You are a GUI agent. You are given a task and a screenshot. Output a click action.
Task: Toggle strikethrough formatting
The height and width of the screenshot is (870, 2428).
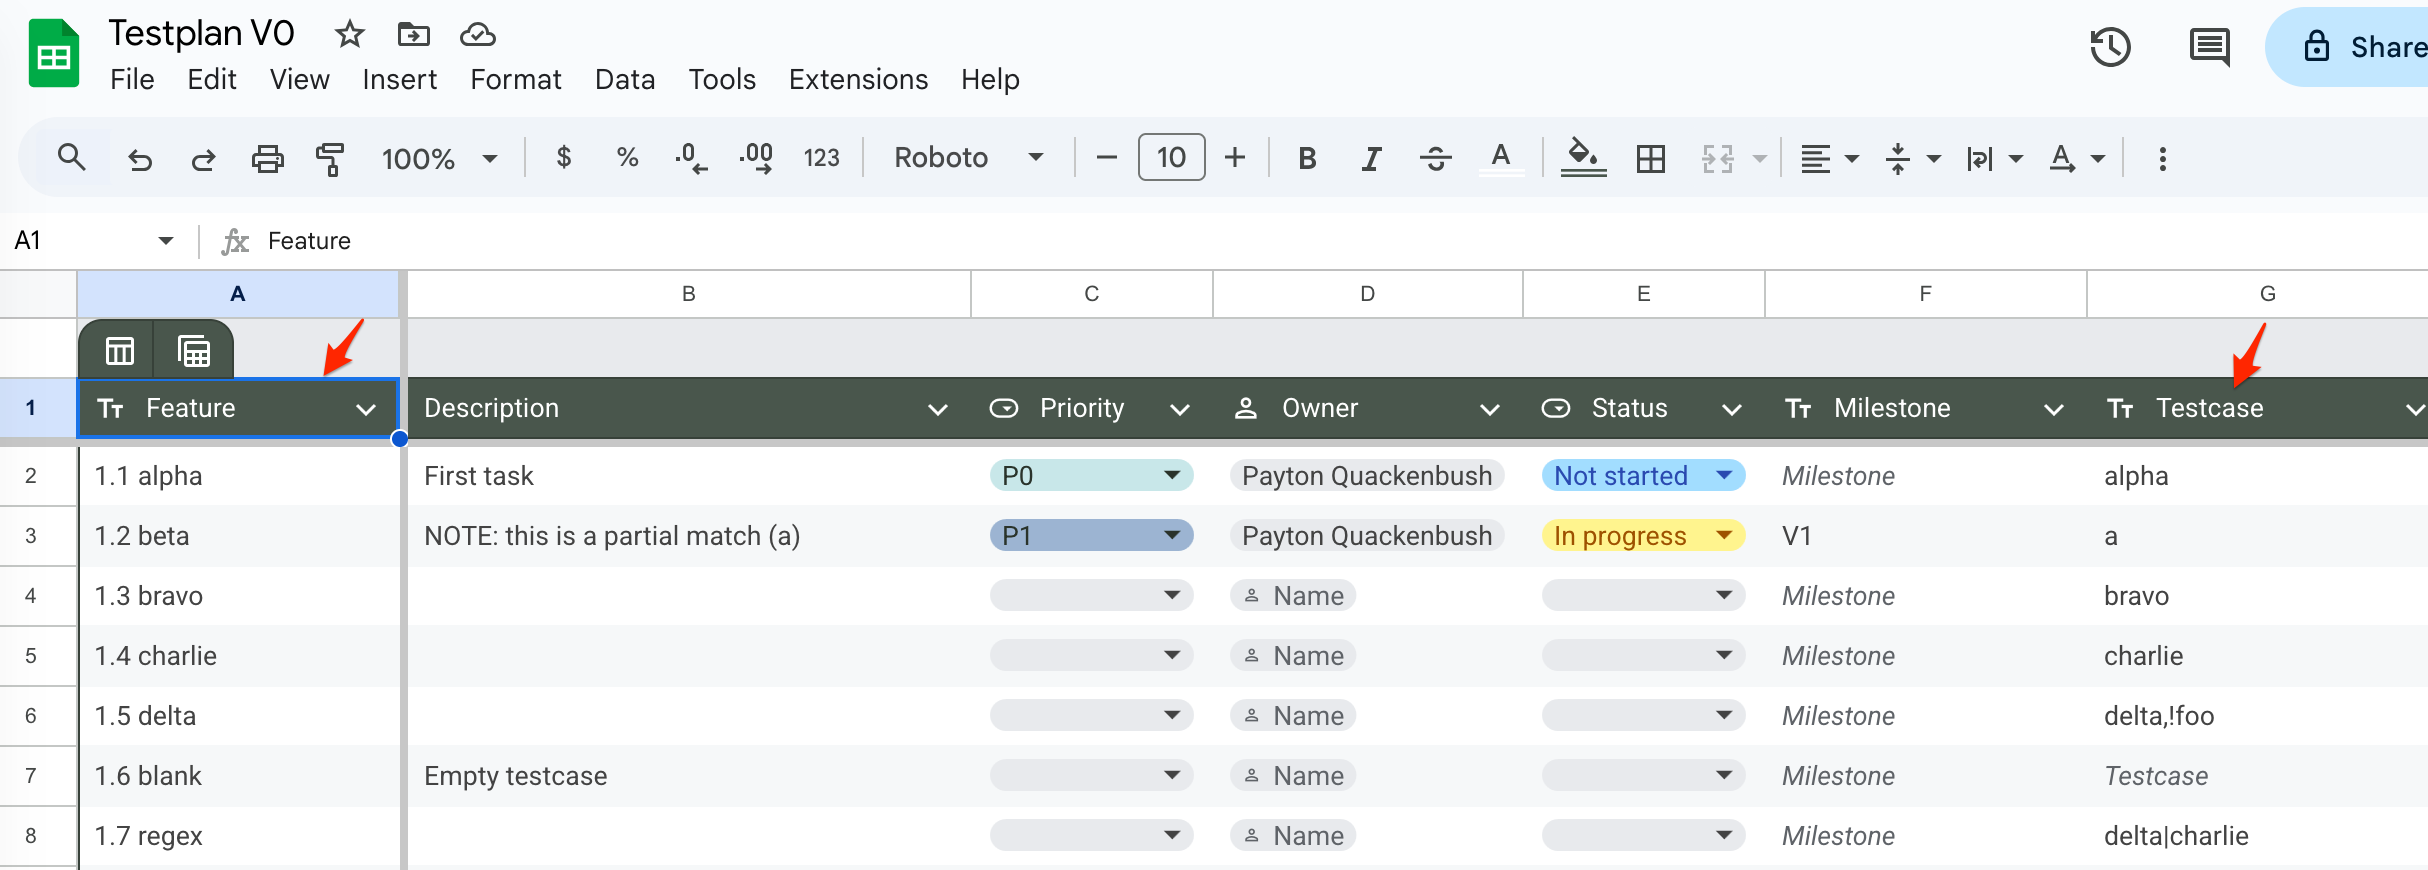point(1435,158)
